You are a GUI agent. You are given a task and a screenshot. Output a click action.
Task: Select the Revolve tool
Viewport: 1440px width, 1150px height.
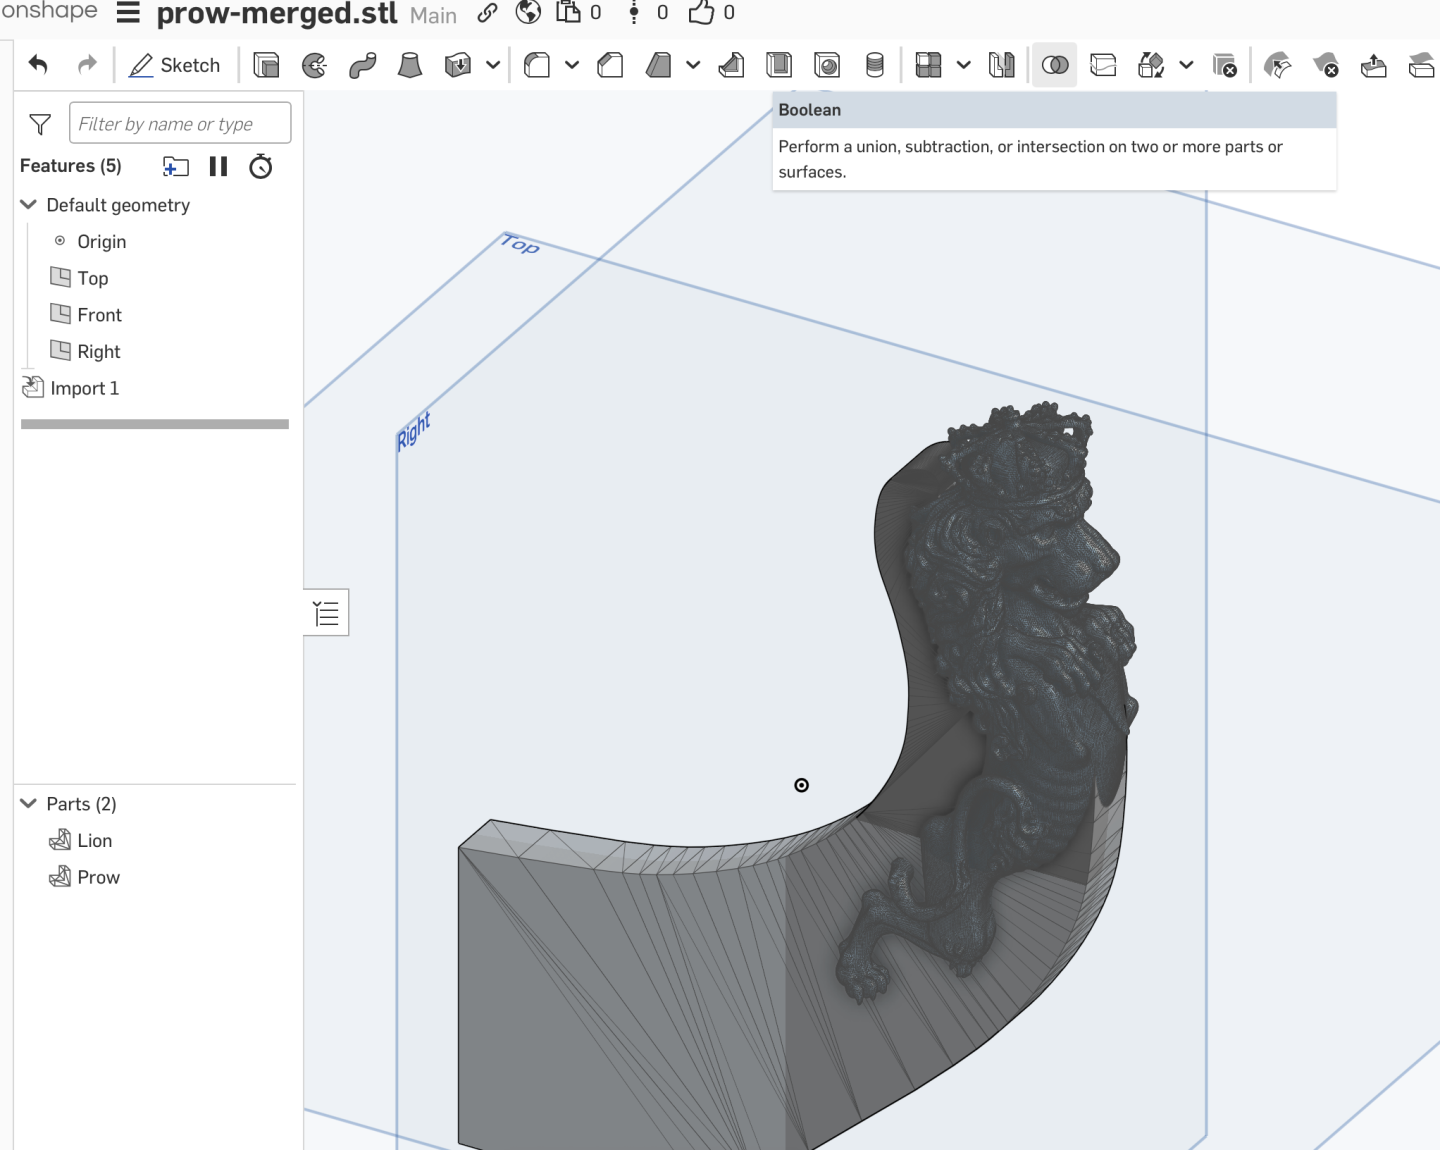315,64
